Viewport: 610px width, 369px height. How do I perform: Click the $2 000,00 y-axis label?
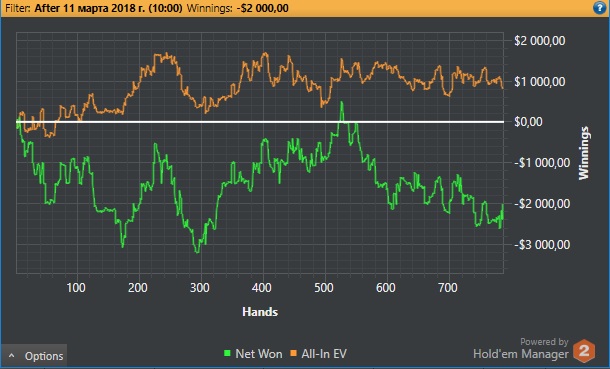(540, 41)
